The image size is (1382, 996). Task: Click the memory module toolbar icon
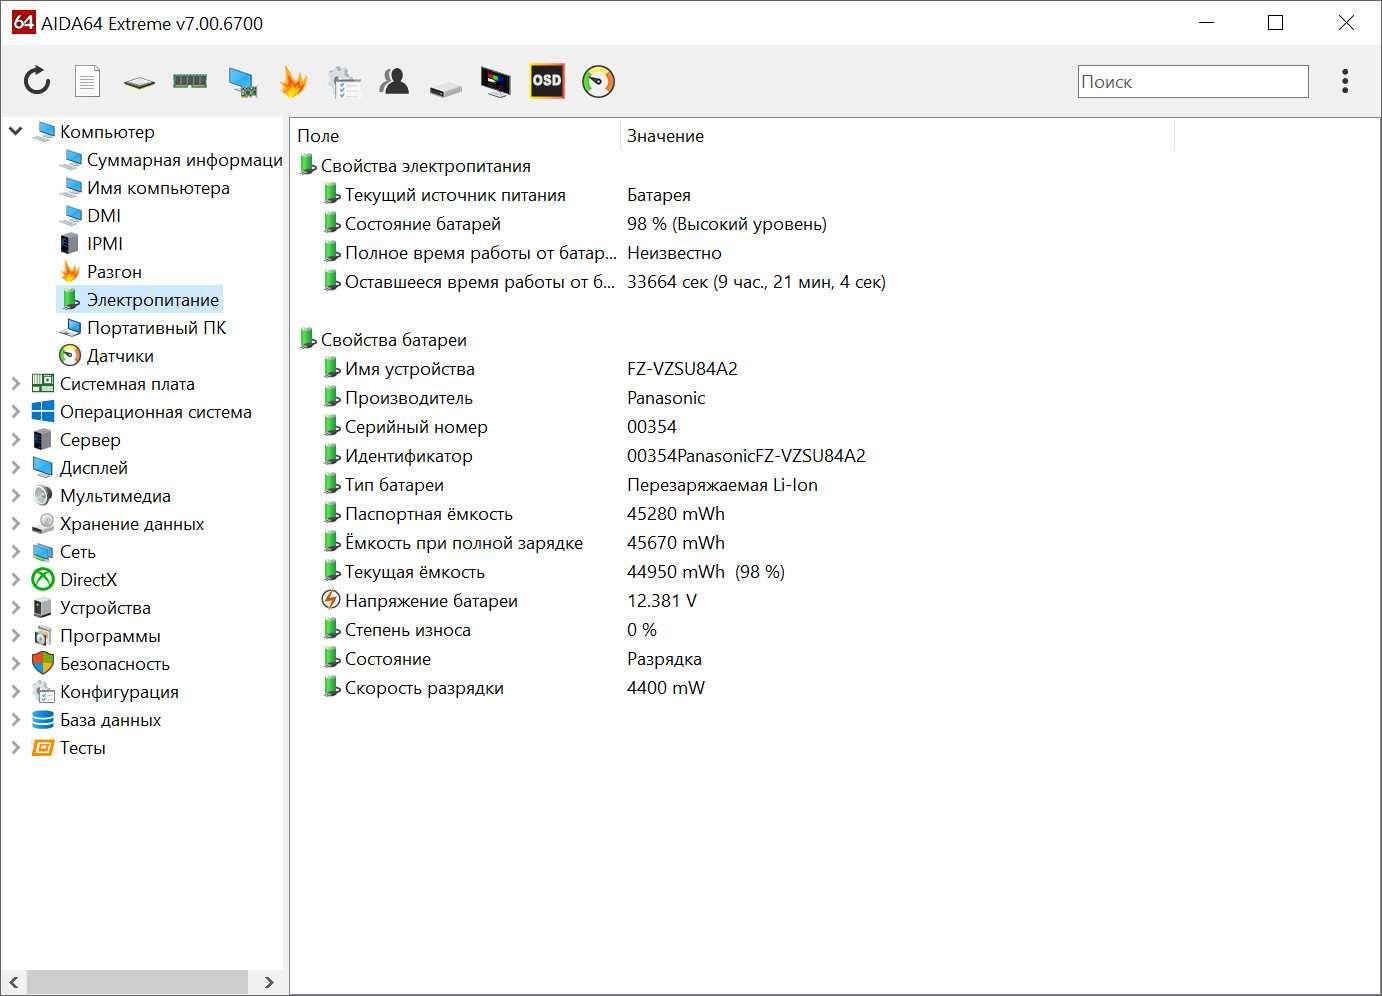point(190,81)
